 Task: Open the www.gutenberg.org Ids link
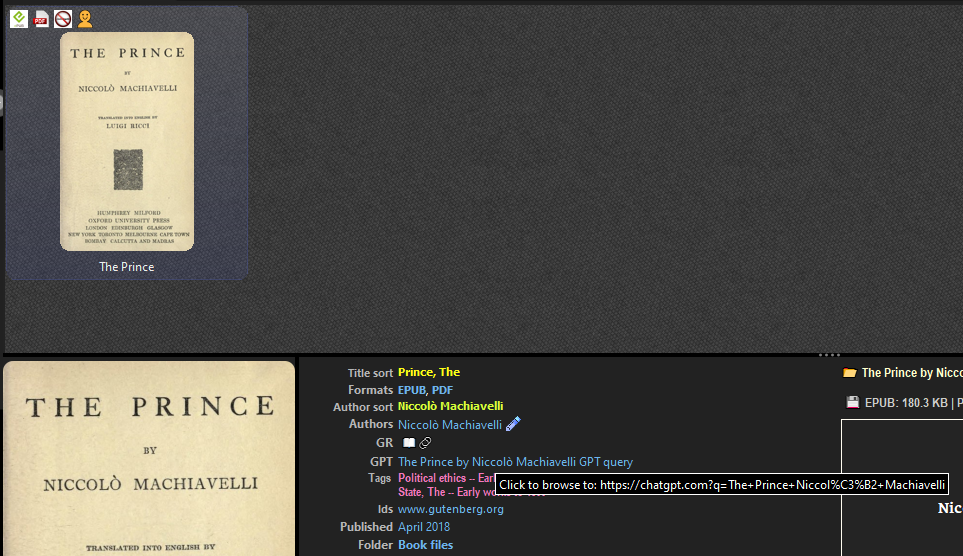point(451,509)
